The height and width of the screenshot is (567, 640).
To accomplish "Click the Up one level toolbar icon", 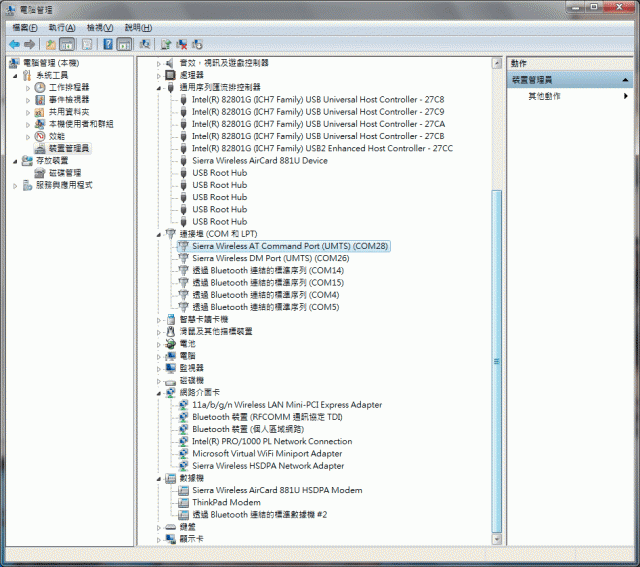I will coord(51,44).
